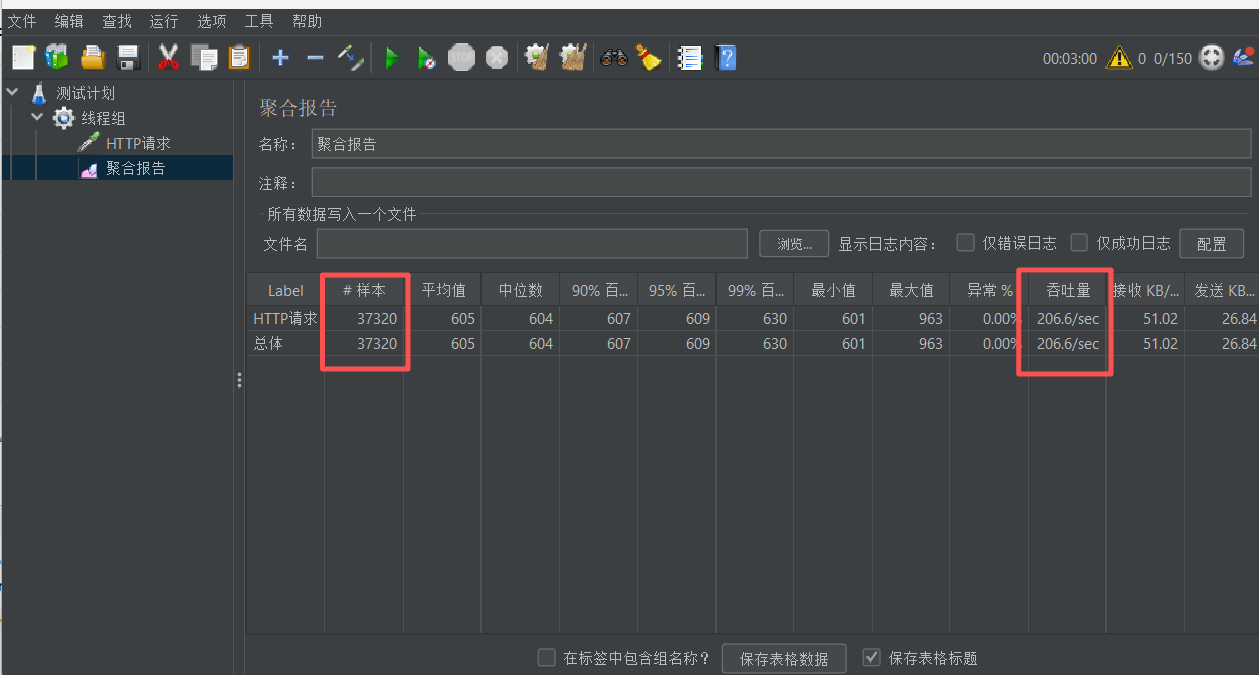Click the Stop test icon
The height and width of the screenshot is (675, 1259).
pos(461,57)
